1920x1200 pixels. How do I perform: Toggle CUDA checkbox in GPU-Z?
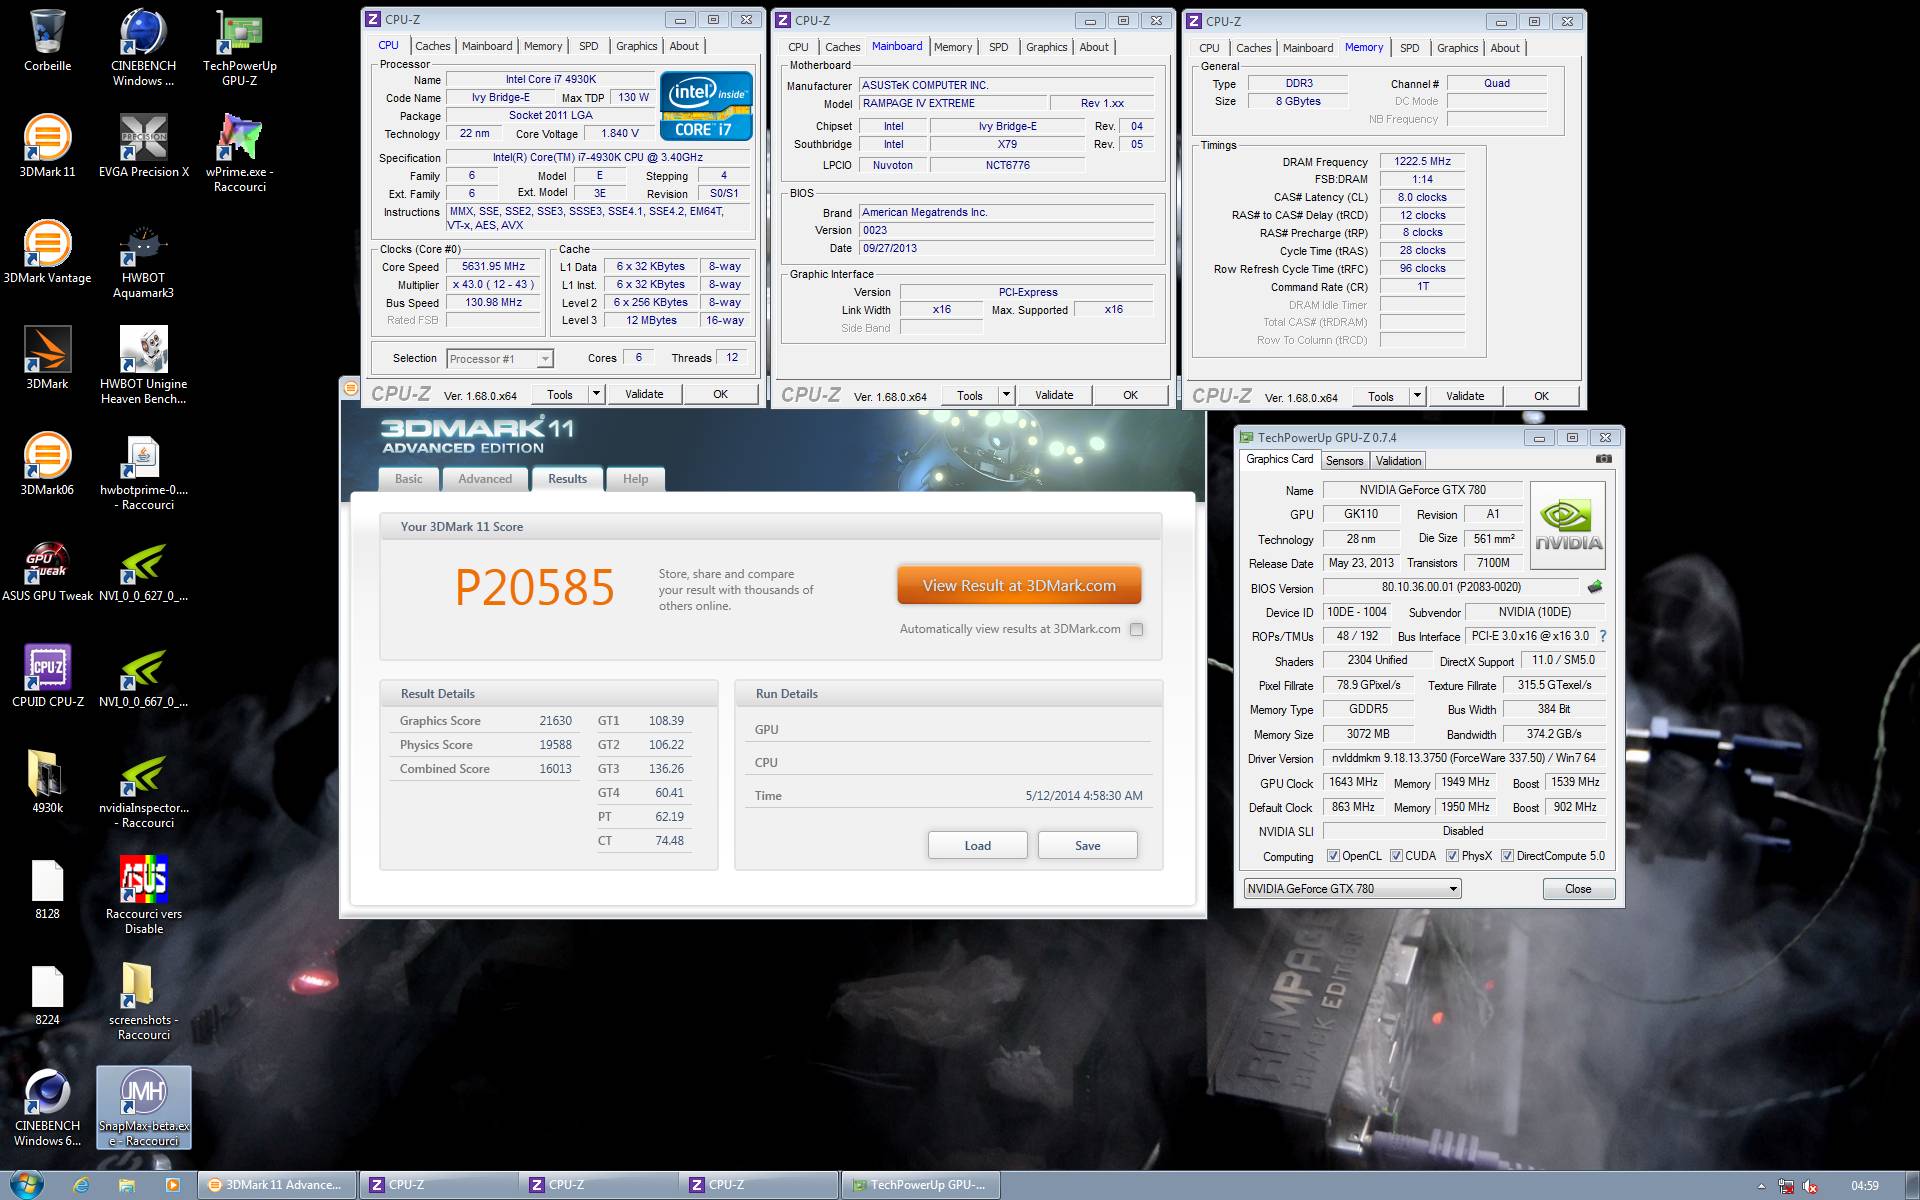(x=1396, y=856)
